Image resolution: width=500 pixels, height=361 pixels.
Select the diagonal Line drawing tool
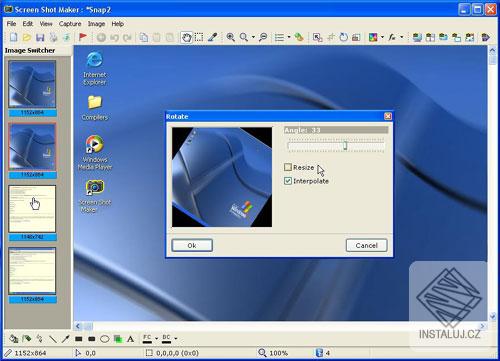pos(53,339)
